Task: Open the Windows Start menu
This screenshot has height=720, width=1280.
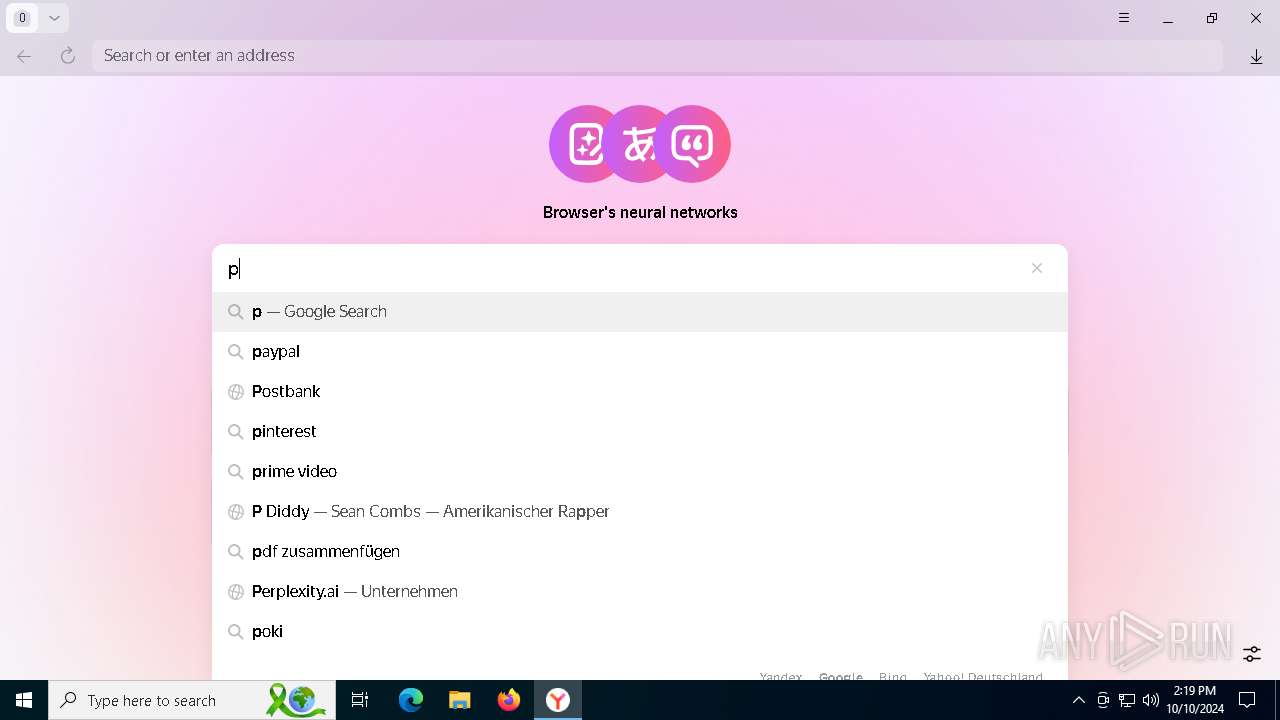Action: coord(24,700)
